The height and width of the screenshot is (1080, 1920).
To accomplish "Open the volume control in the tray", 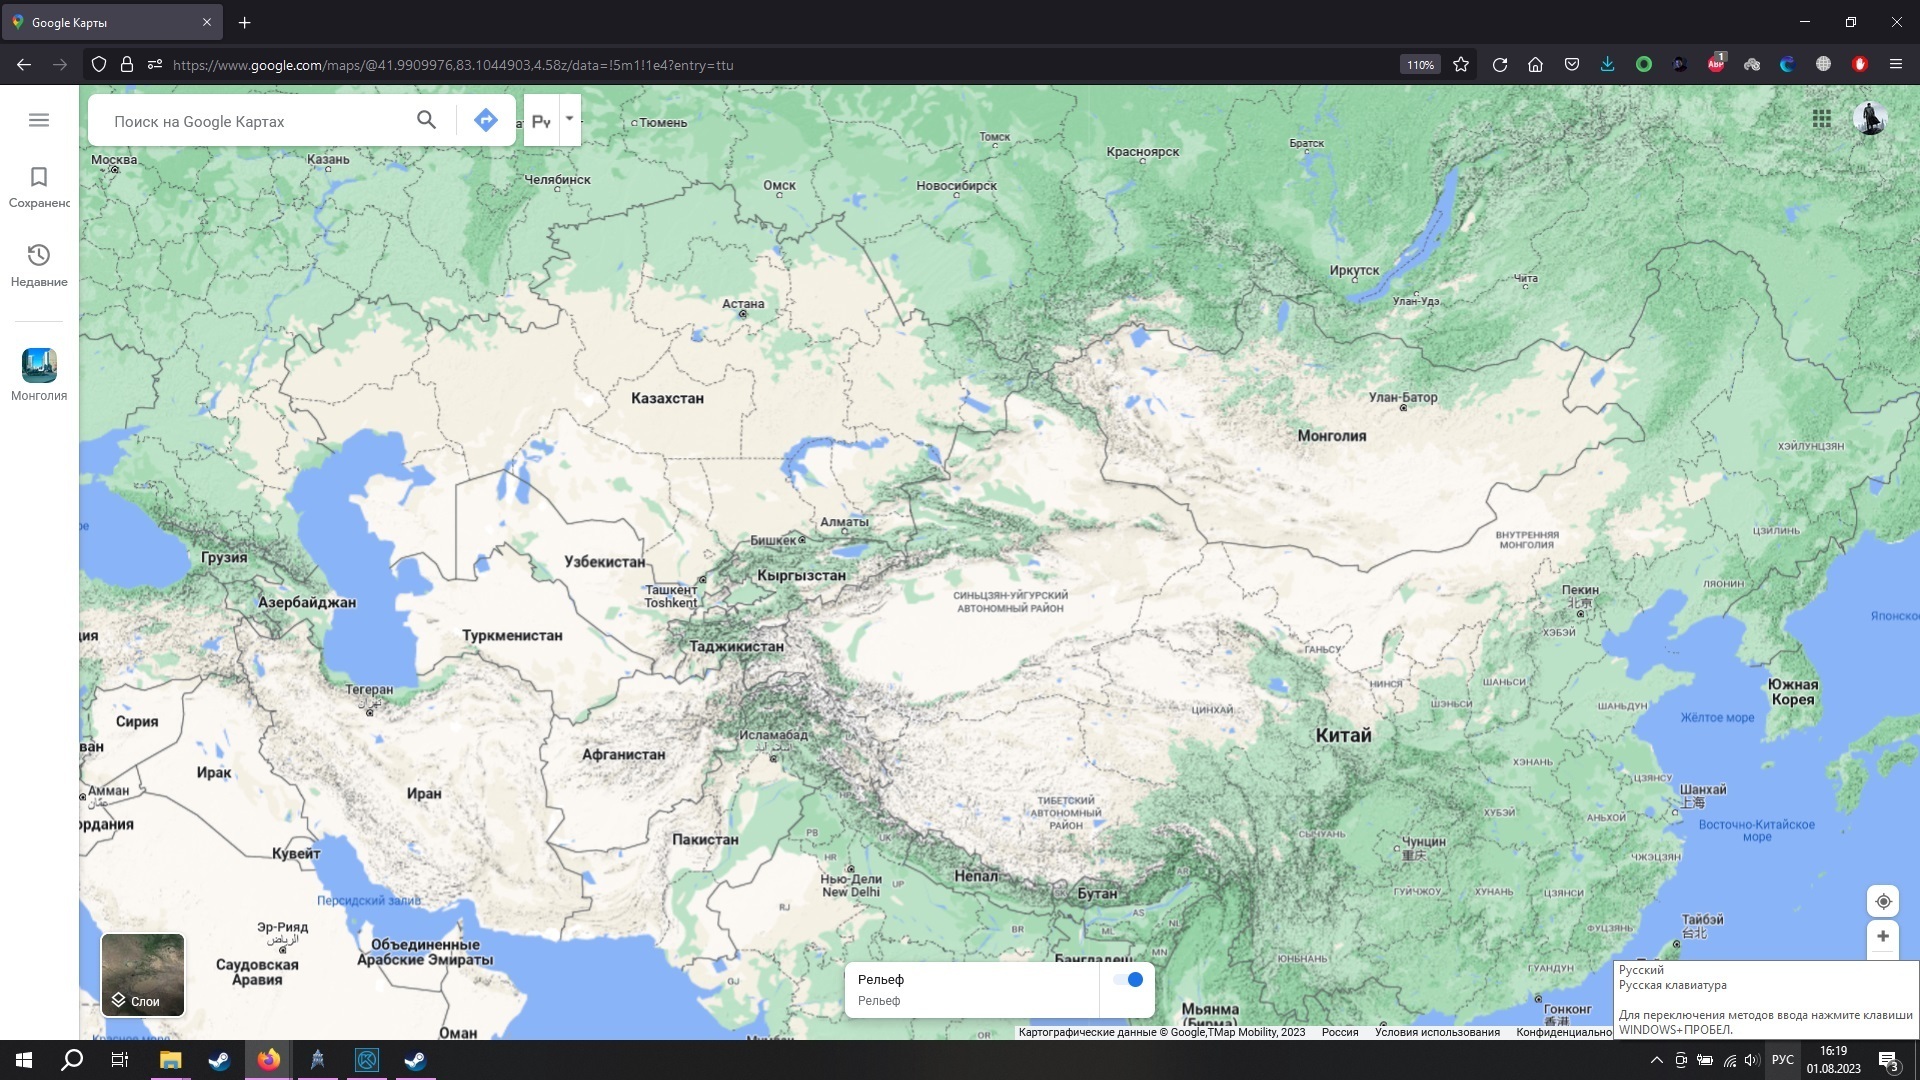I will [x=1752, y=1060].
